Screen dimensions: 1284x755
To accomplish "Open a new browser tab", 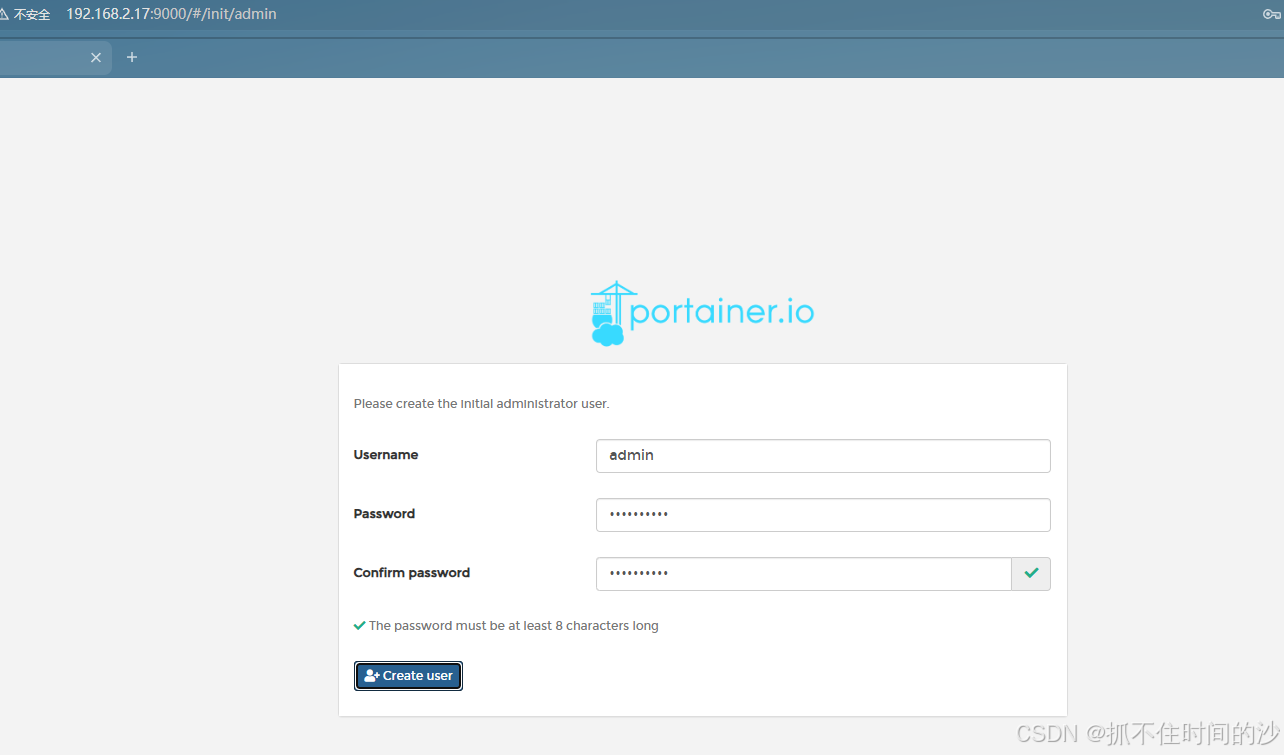I will [x=131, y=58].
